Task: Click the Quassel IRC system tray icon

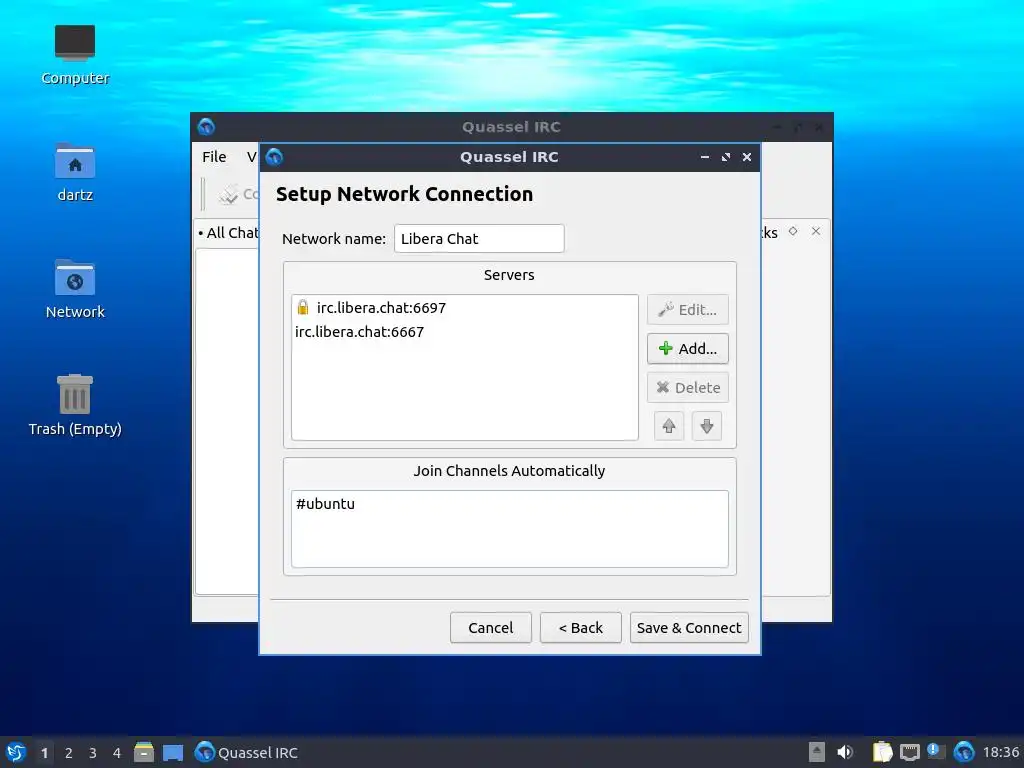Action: point(964,752)
